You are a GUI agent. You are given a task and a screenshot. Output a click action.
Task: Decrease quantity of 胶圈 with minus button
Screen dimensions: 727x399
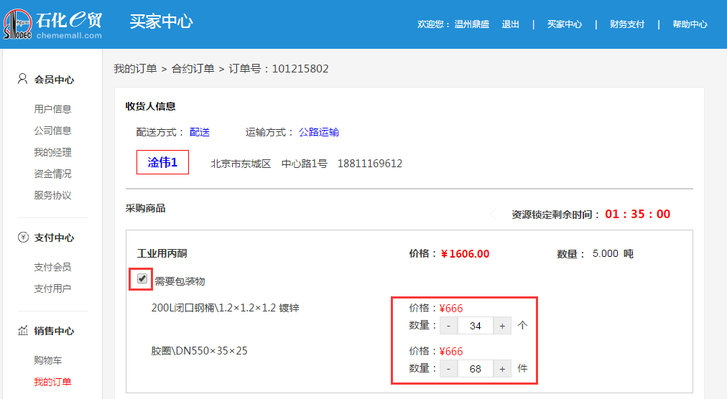pos(448,369)
